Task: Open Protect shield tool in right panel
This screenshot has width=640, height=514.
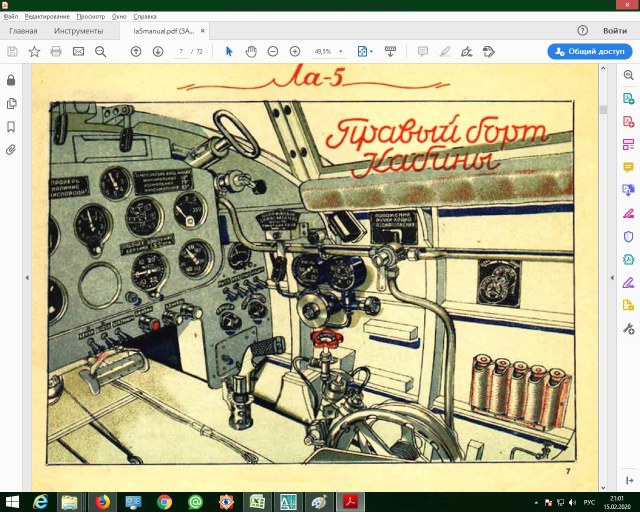Action: 629,237
